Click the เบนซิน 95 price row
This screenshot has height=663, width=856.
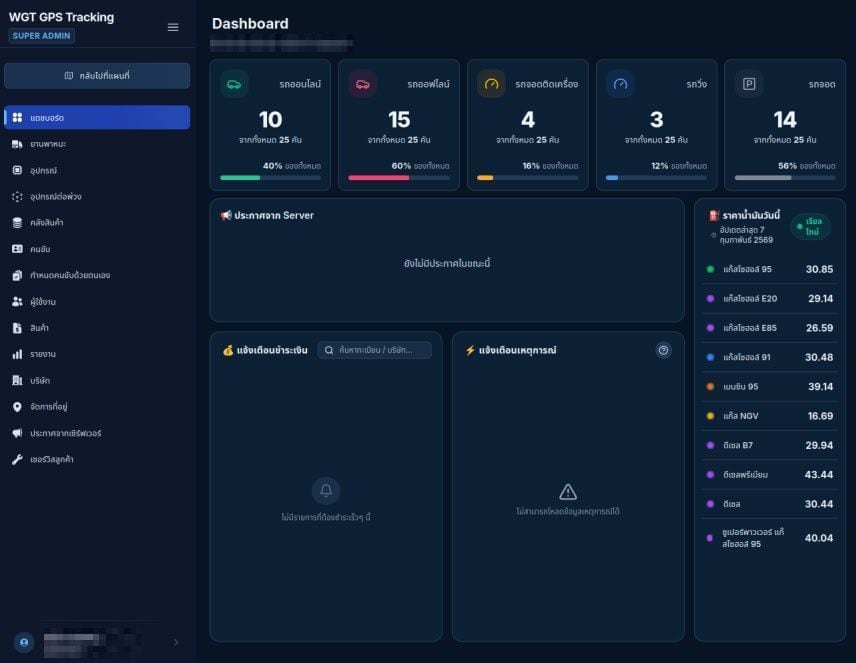[x=770, y=387]
